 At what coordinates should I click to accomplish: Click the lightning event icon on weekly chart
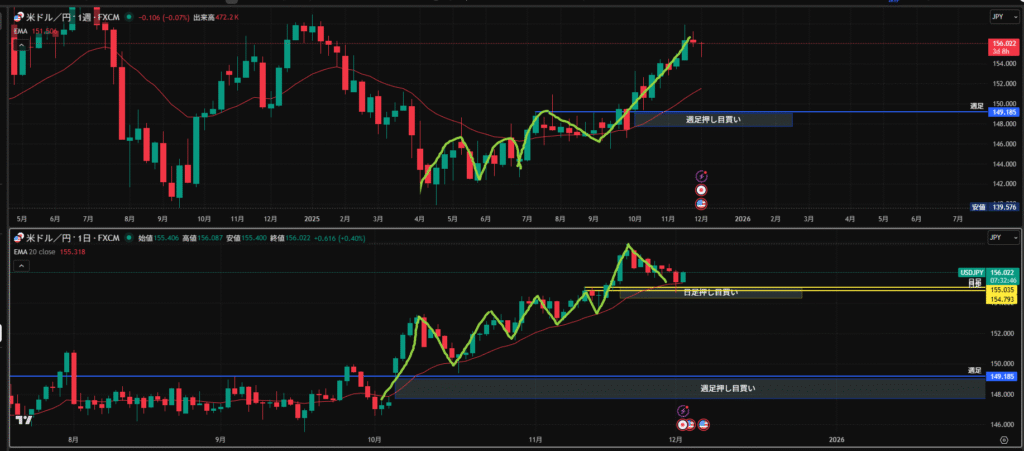tap(702, 175)
